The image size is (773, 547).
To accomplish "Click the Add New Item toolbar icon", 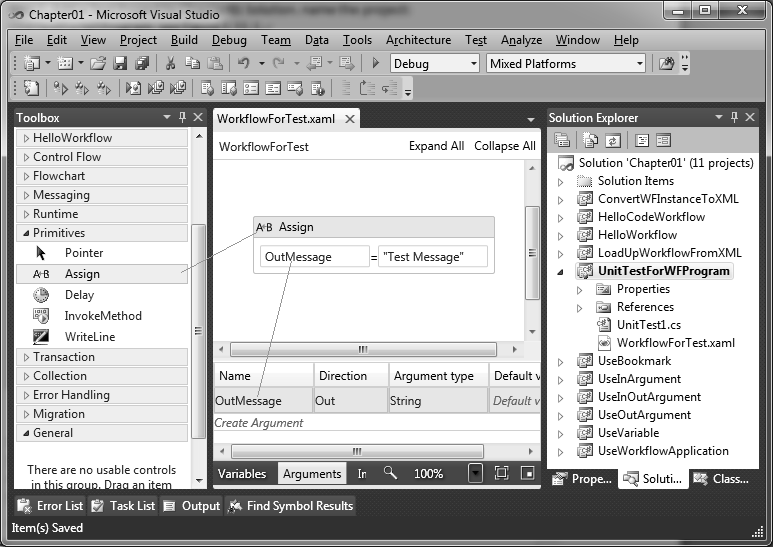I will tap(65, 63).
